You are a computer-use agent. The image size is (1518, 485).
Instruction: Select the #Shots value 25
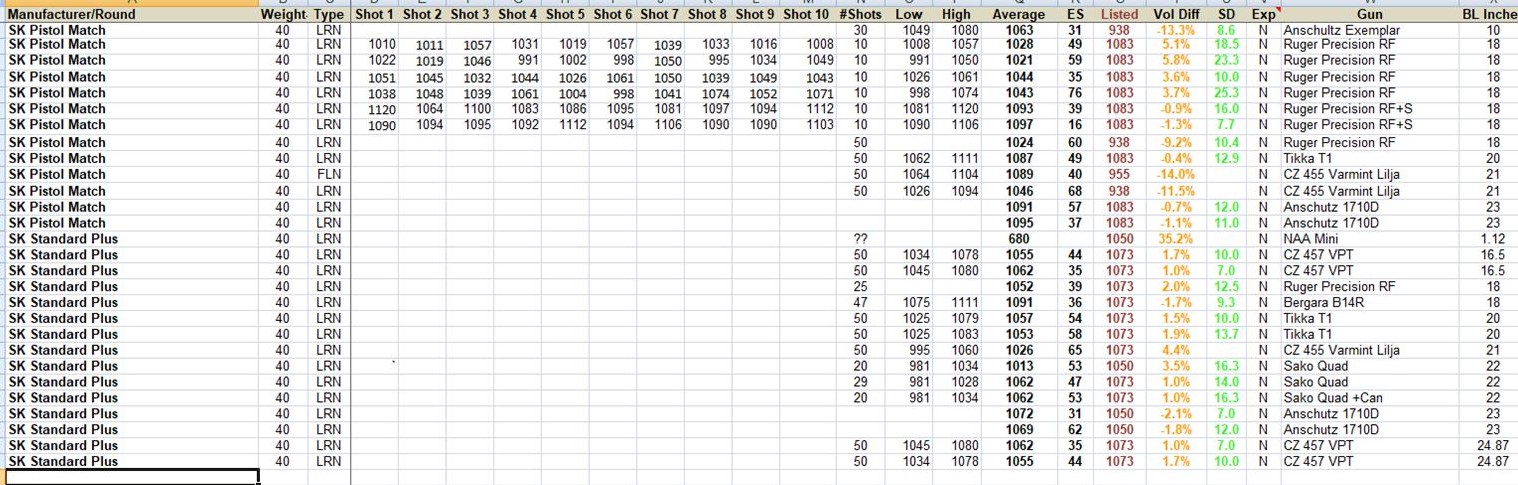click(859, 286)
